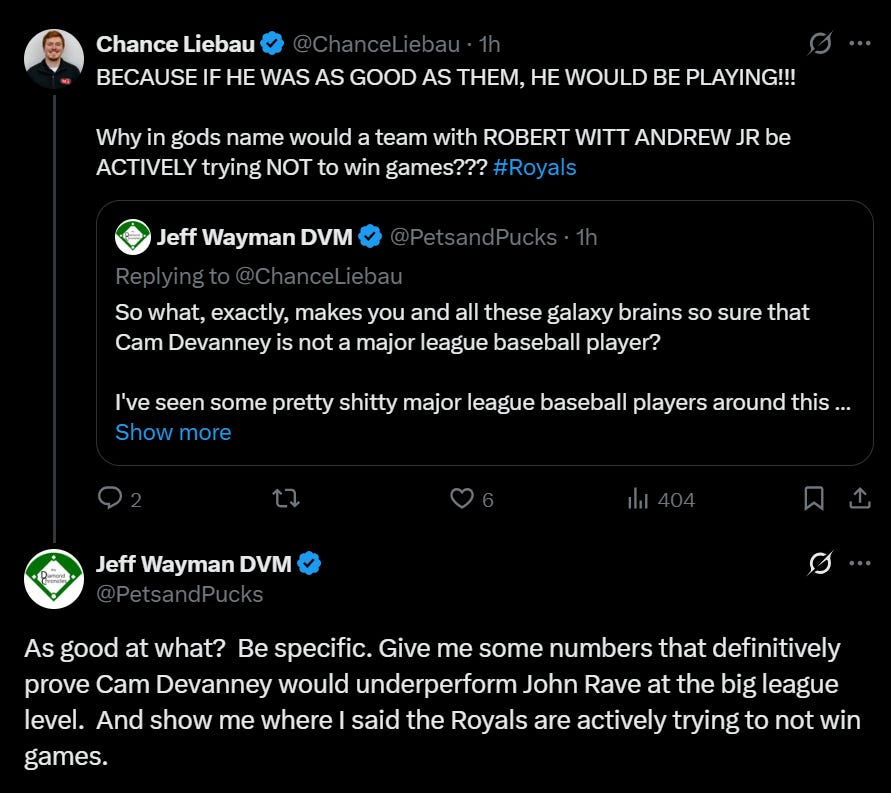Open more options menu on Jeff's reply
891x793 pixels.
859,564
